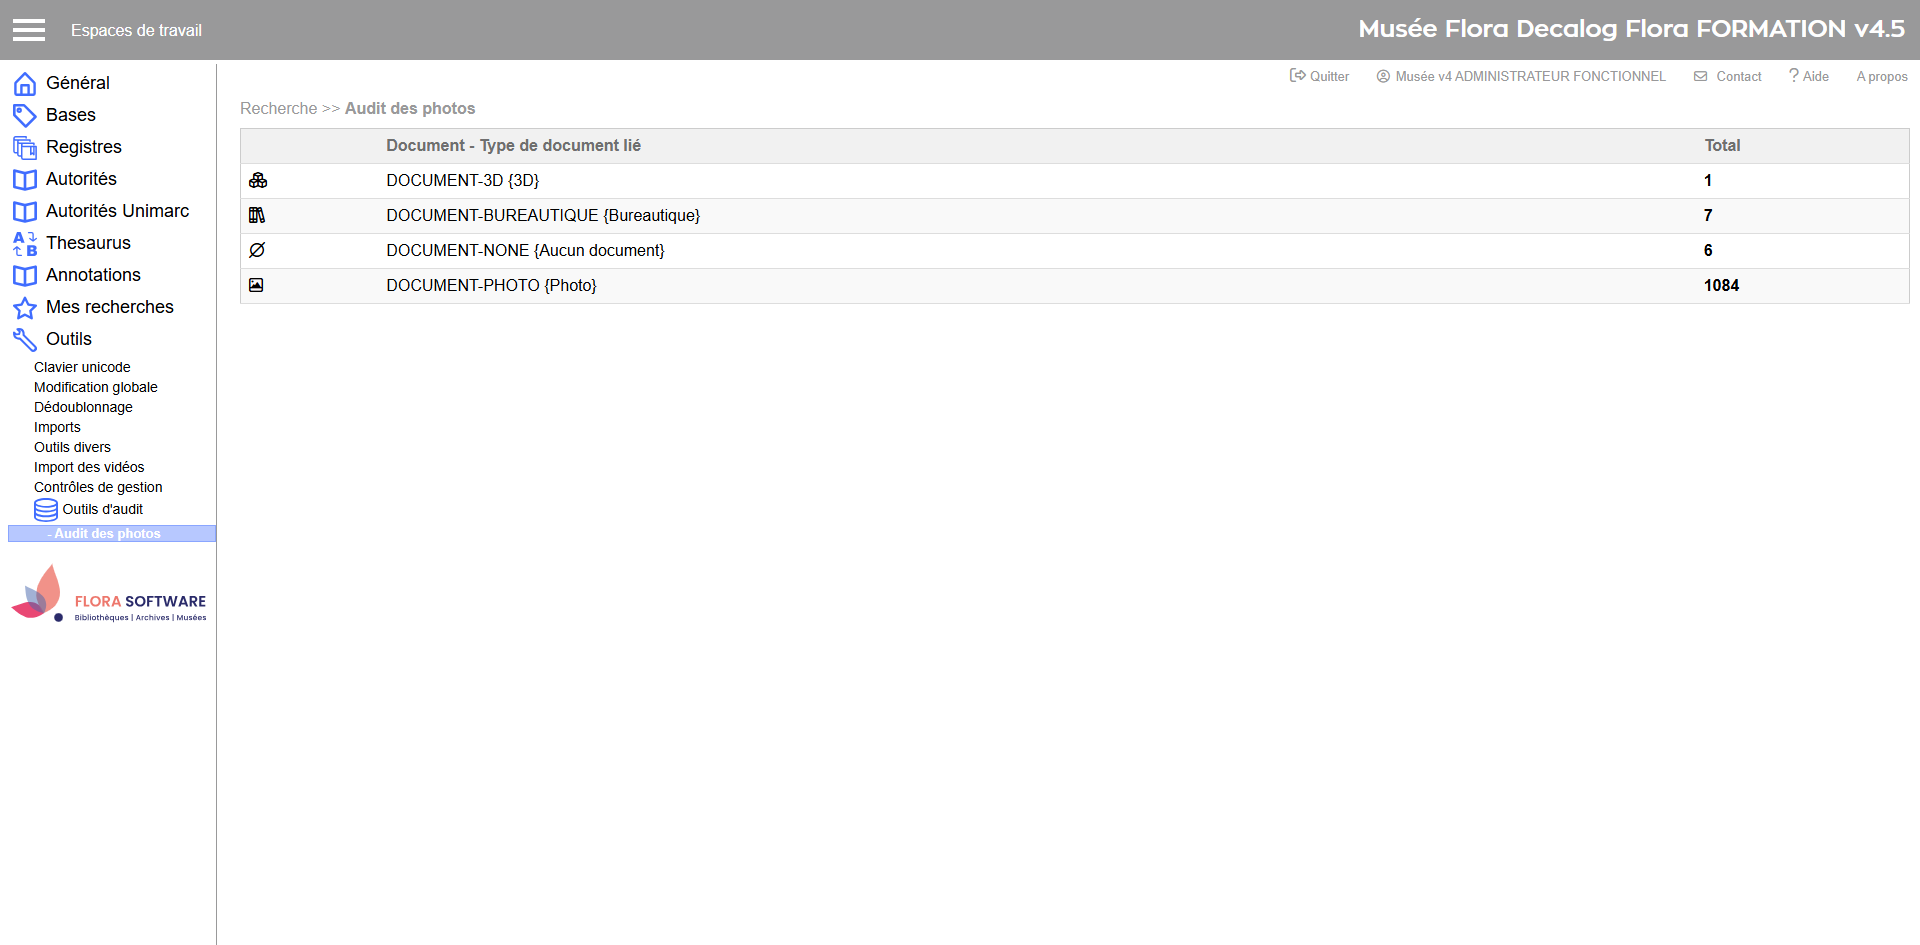Viewport: 1920px width, 945px height.
Task: Click the Général home icon
Action: [25, 84]
